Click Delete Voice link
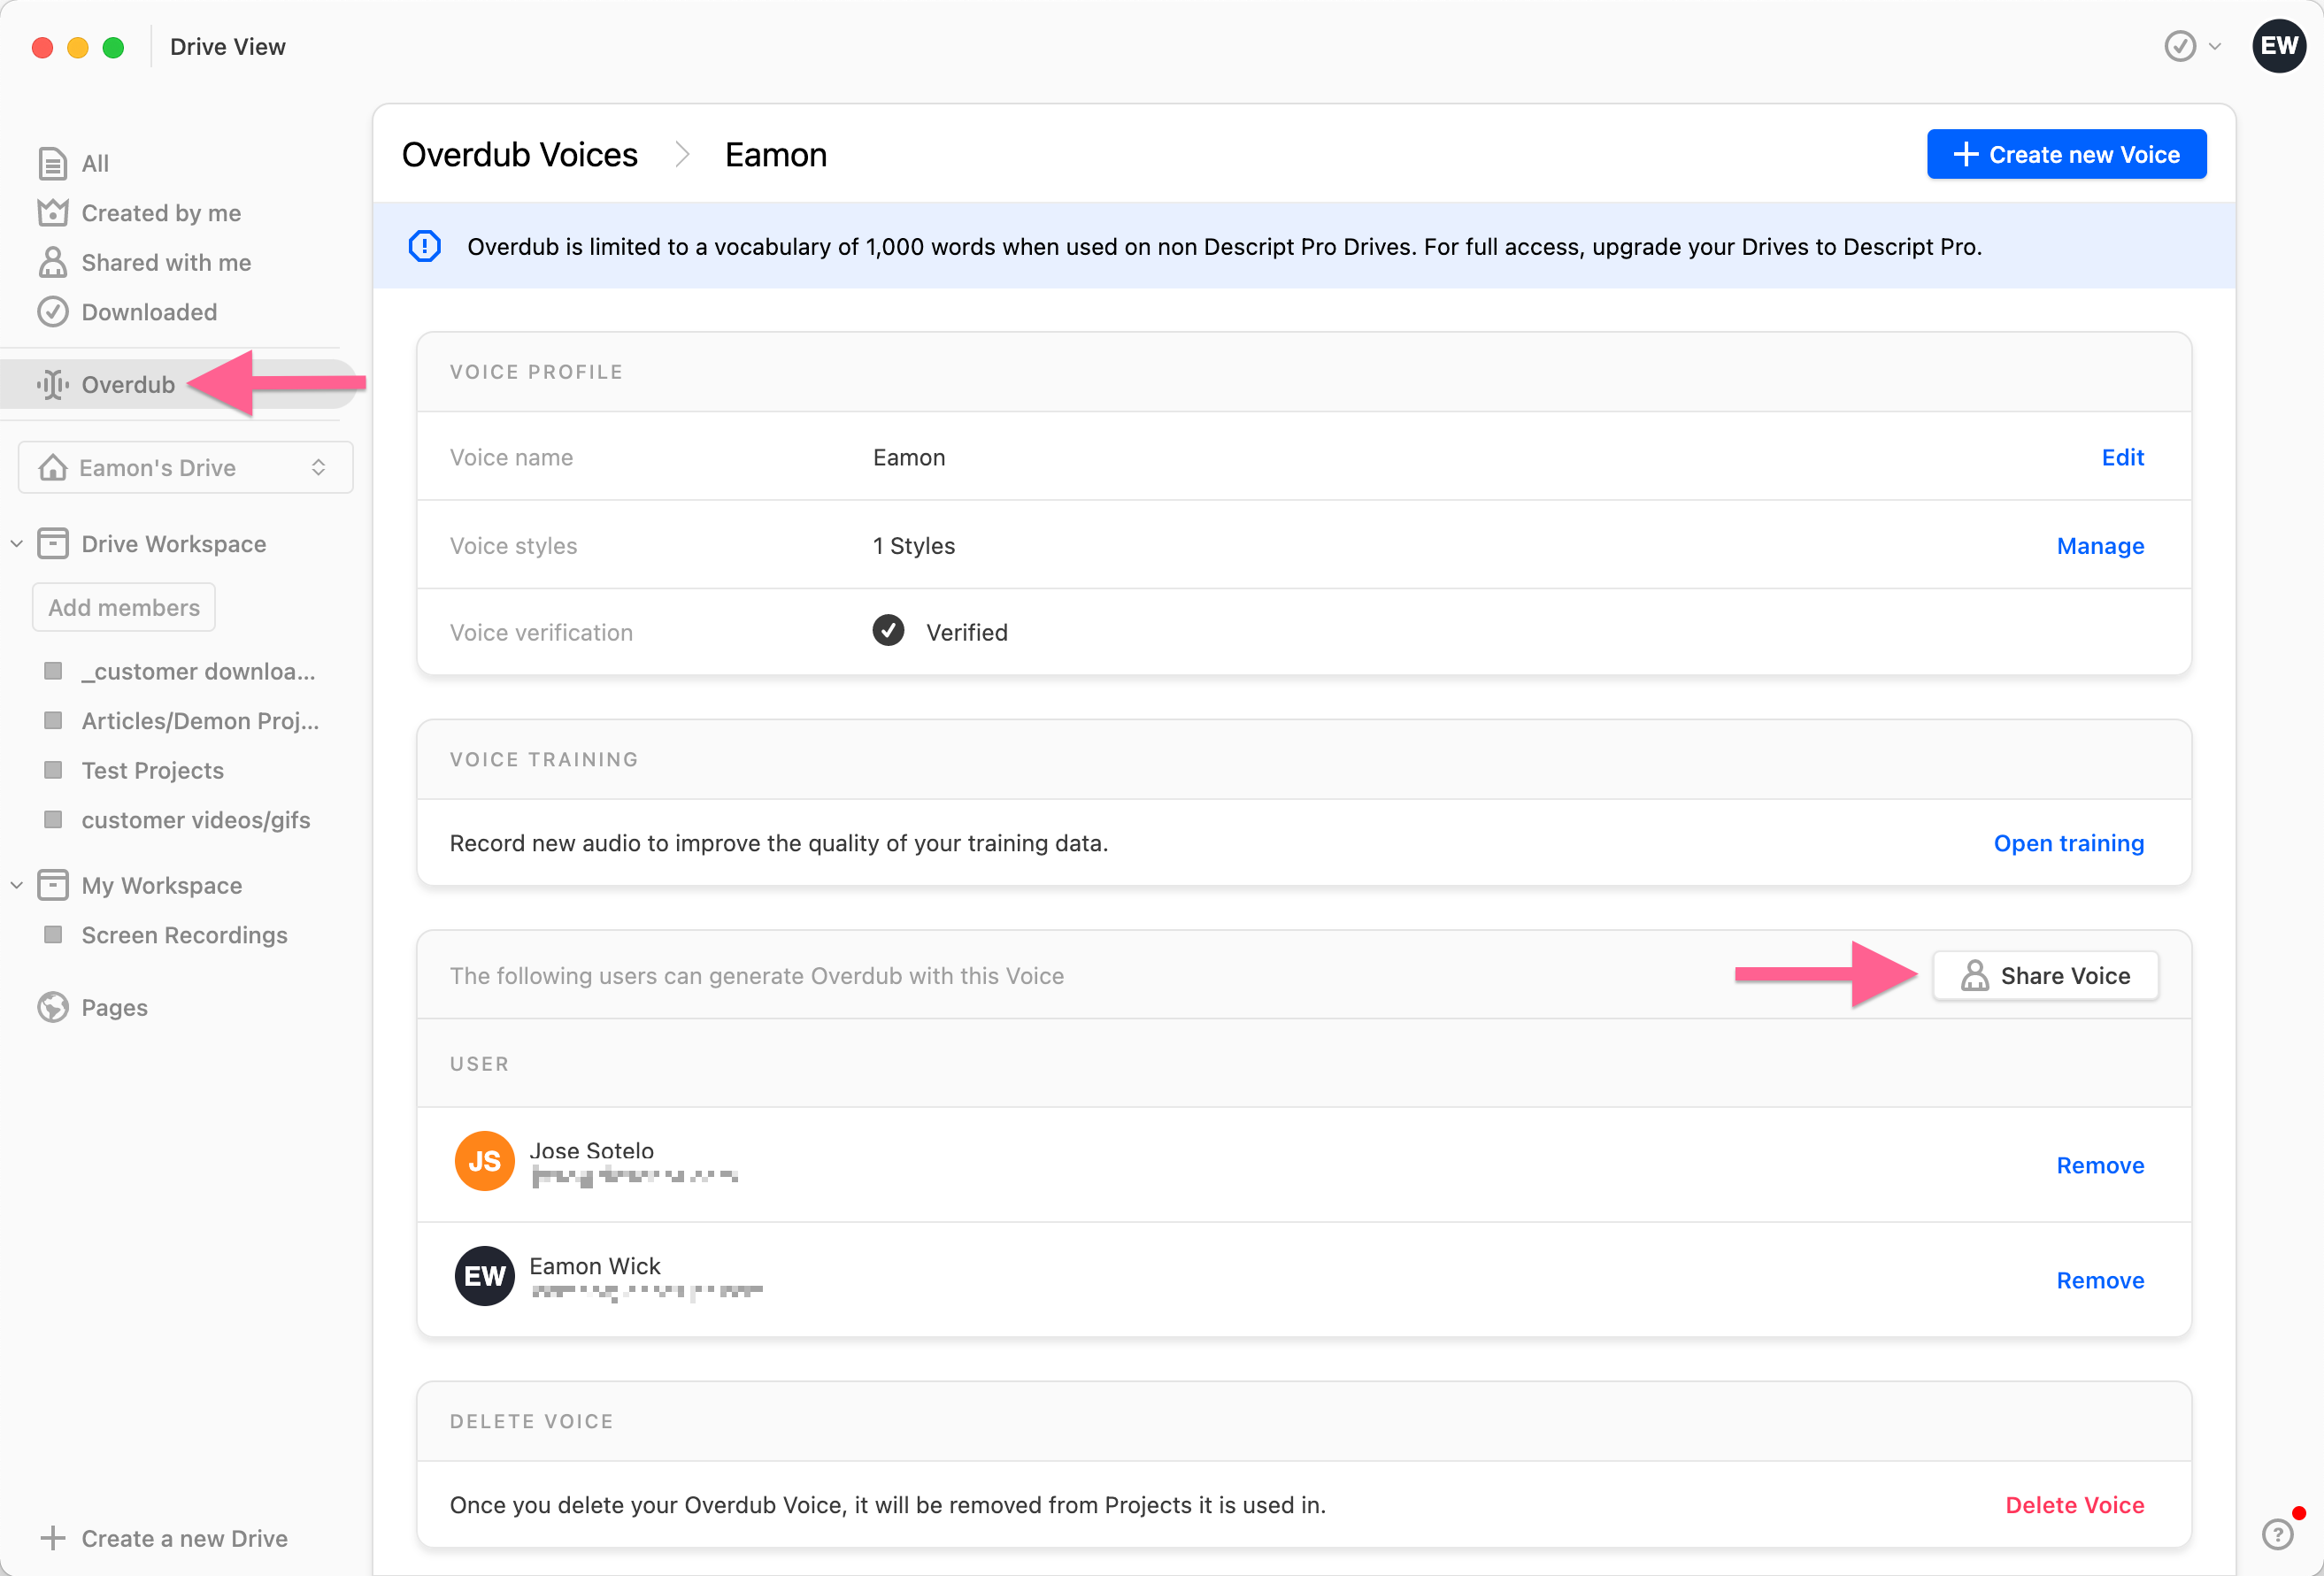Image resolution: width=2324 pixels, height=1576 pixels. click(x=2074, y=1505)
